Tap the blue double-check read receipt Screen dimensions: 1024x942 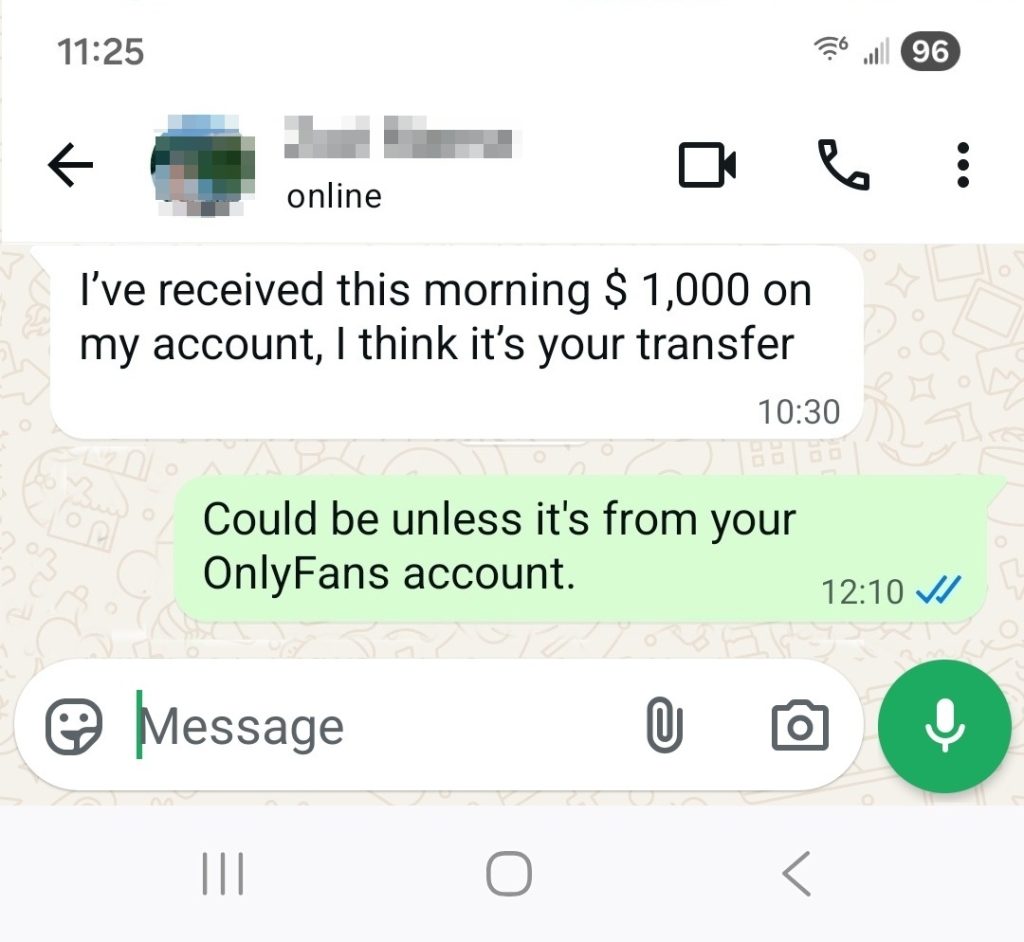point(938,591)
